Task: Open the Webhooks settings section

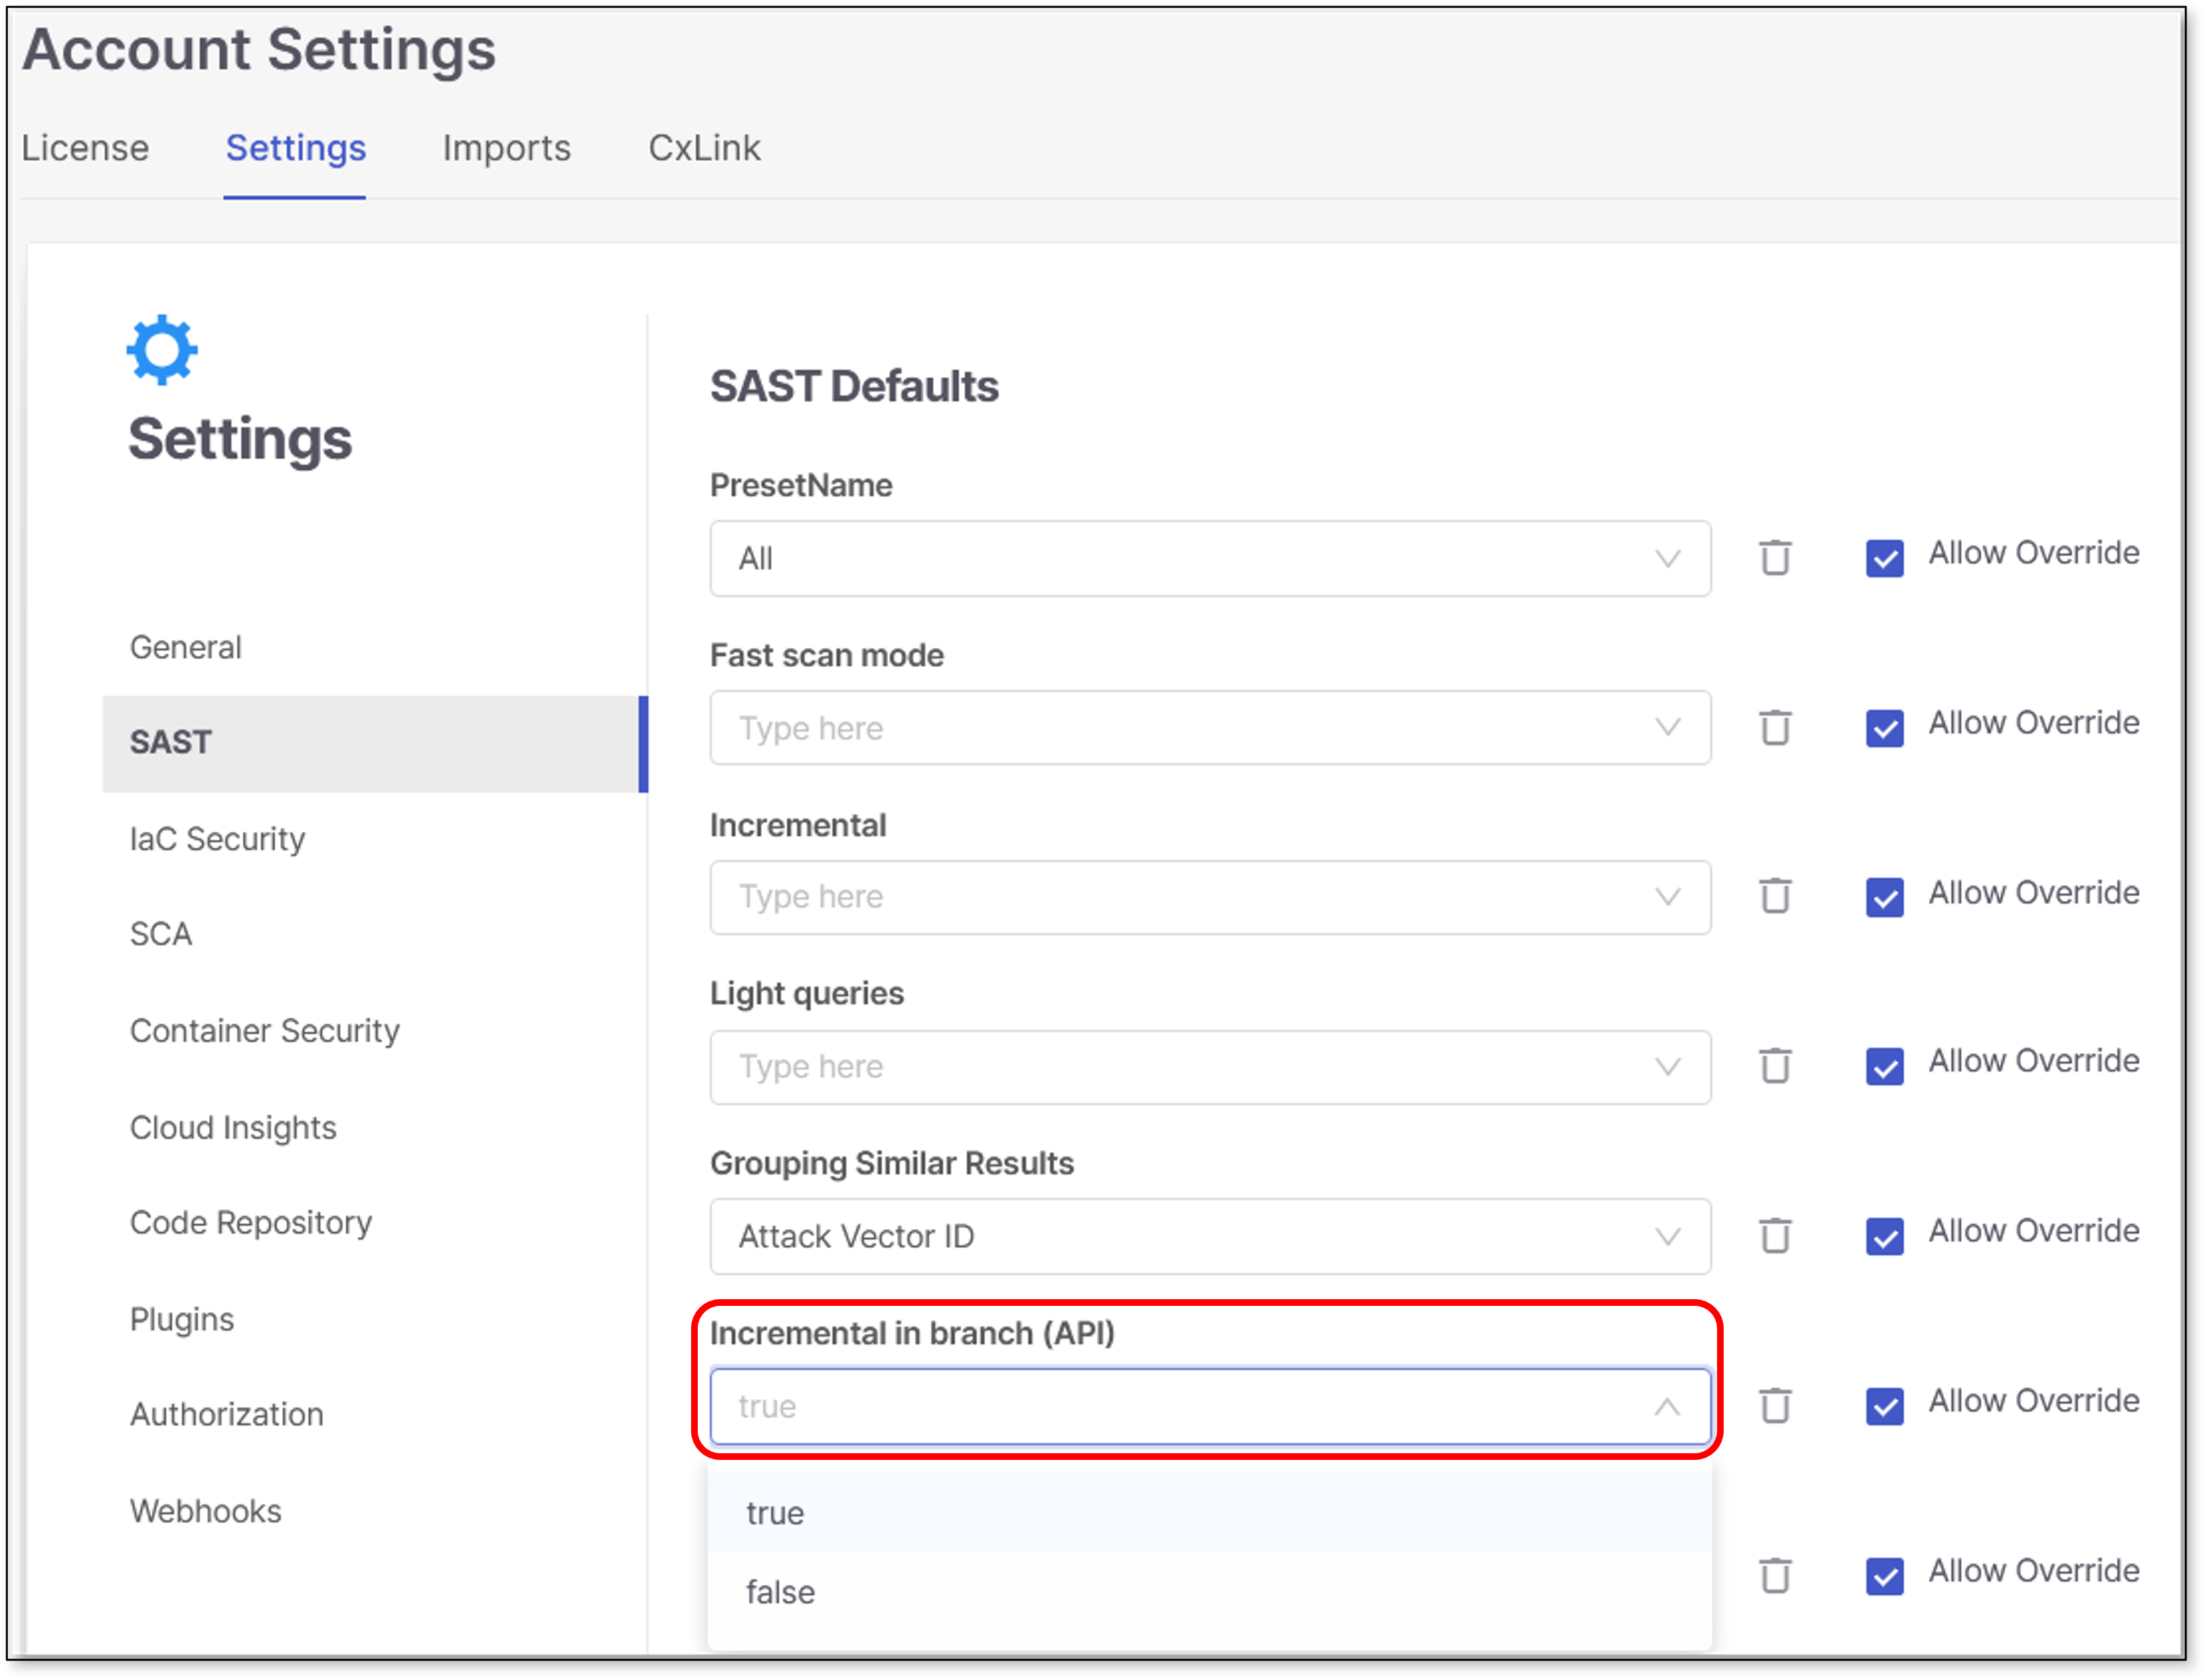Action: [x=205, y=1511]
